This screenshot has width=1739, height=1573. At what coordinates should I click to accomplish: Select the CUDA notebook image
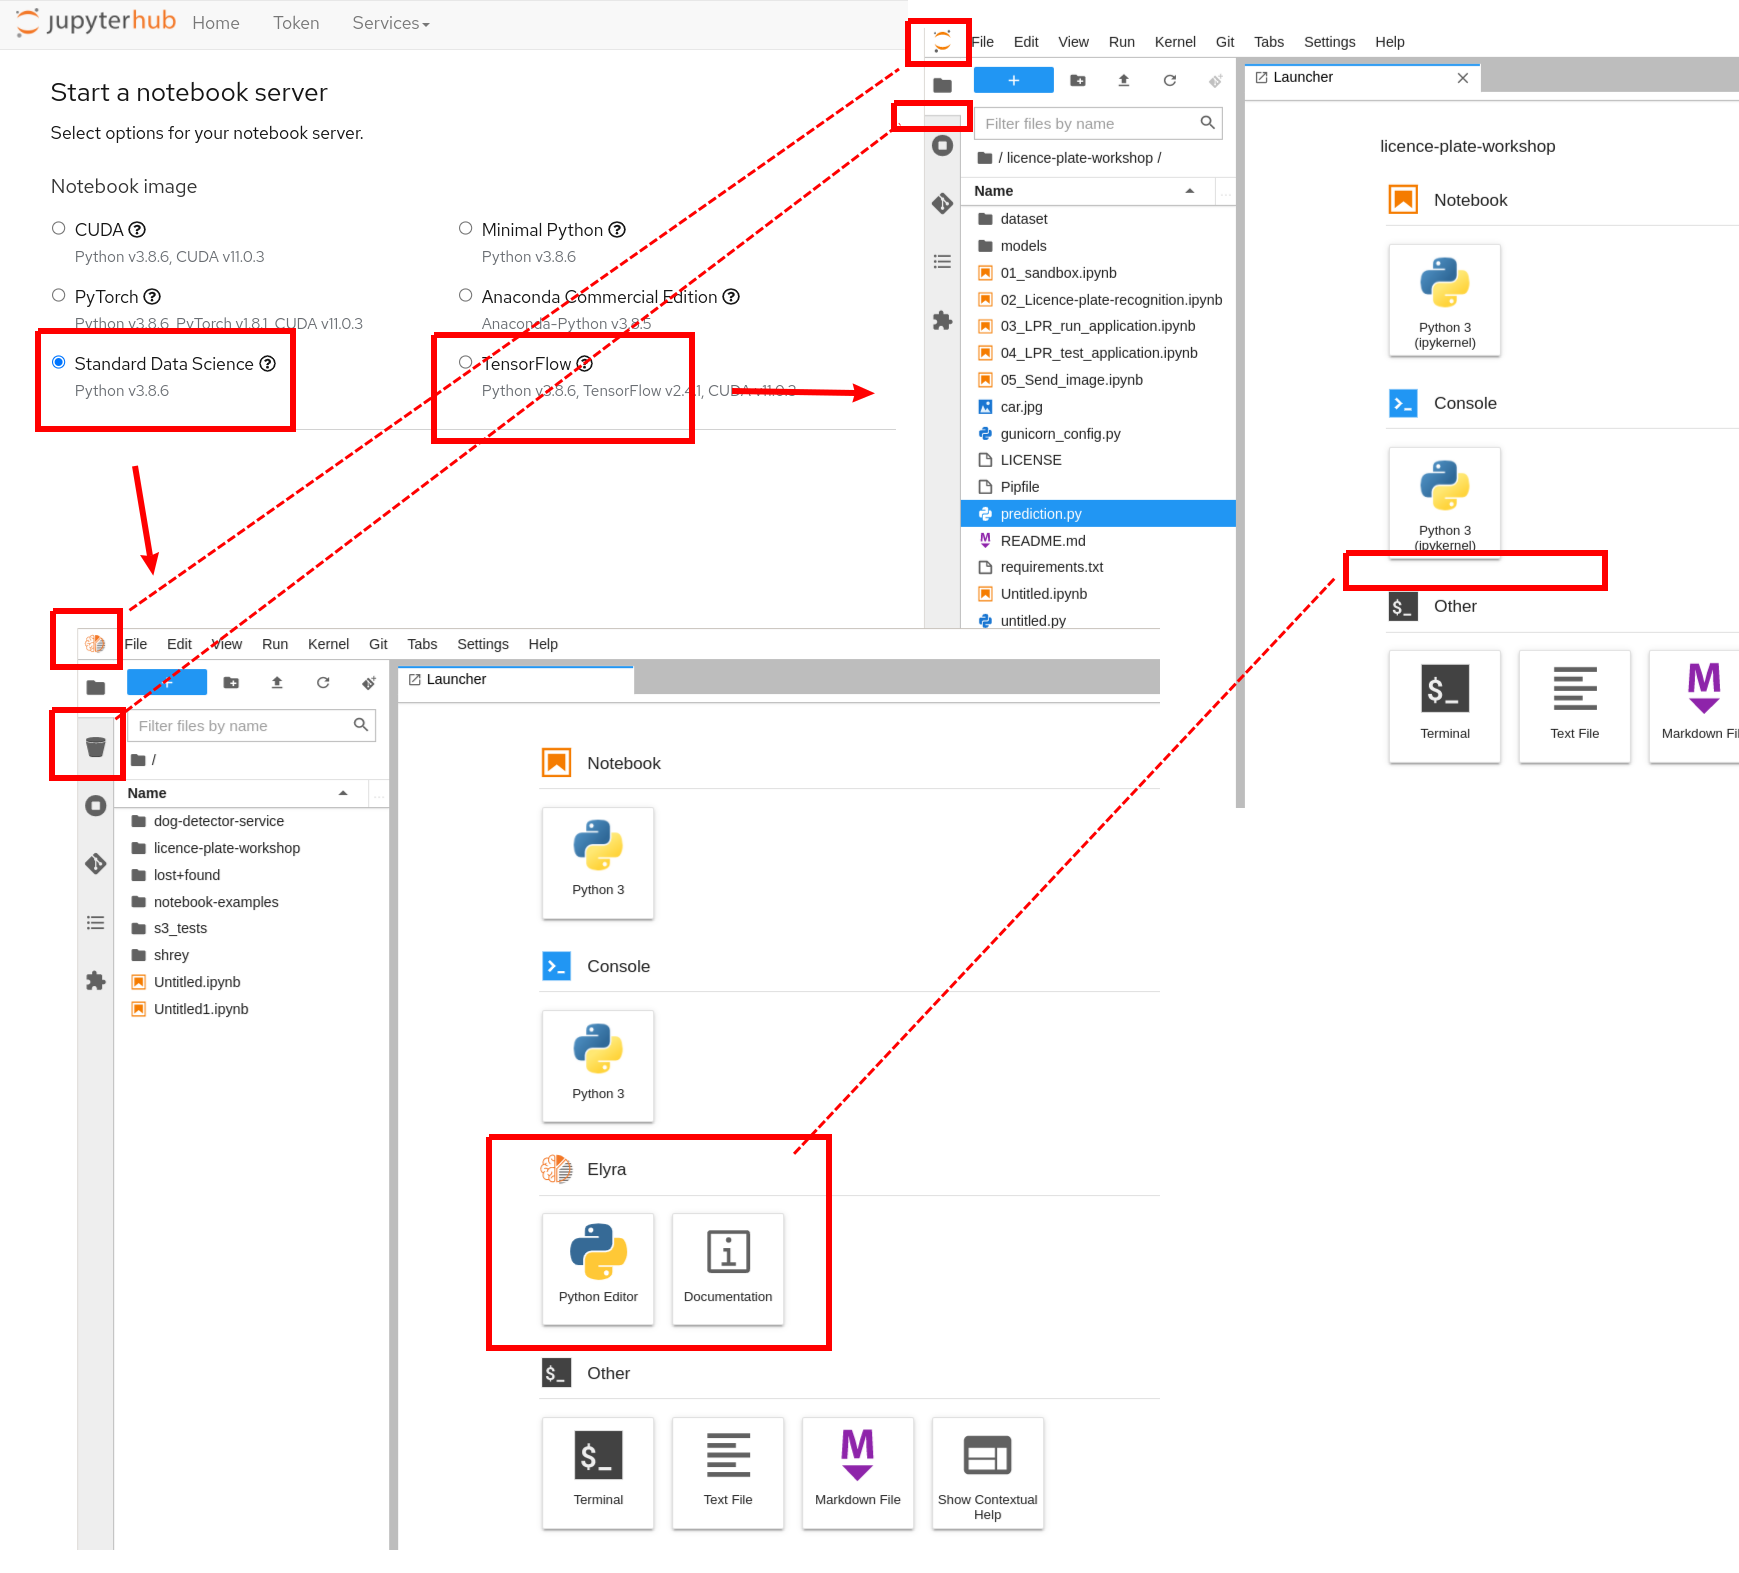click(59, 229)
